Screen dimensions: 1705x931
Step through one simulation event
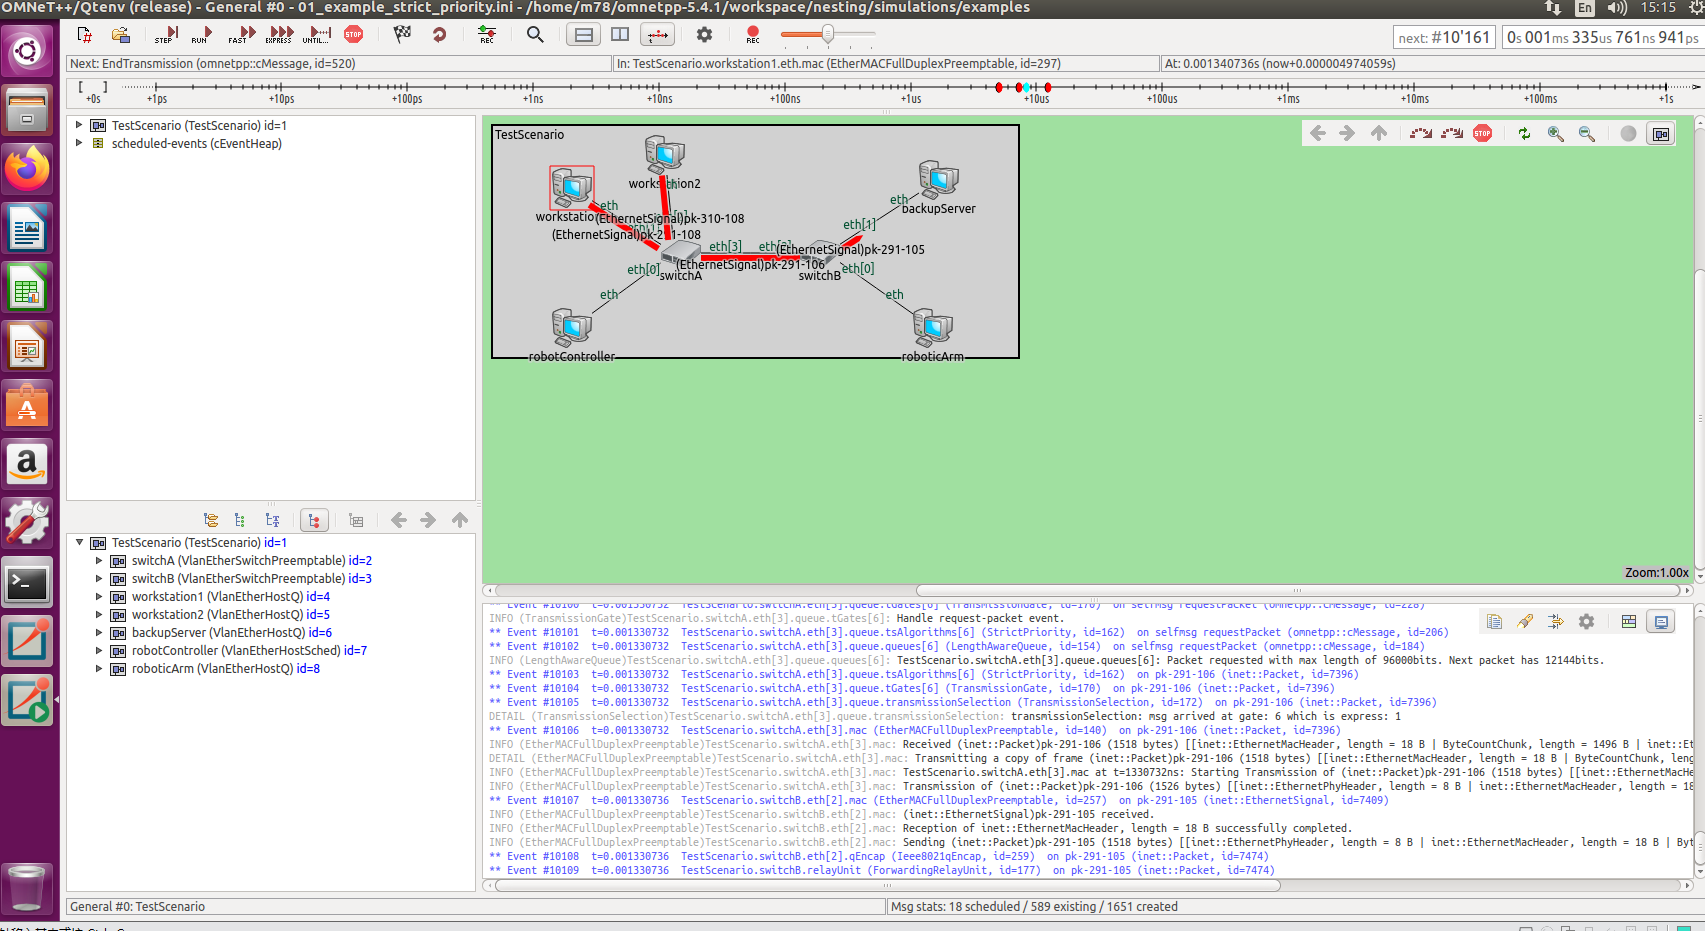pyautogui.click(x=165, y=34)
